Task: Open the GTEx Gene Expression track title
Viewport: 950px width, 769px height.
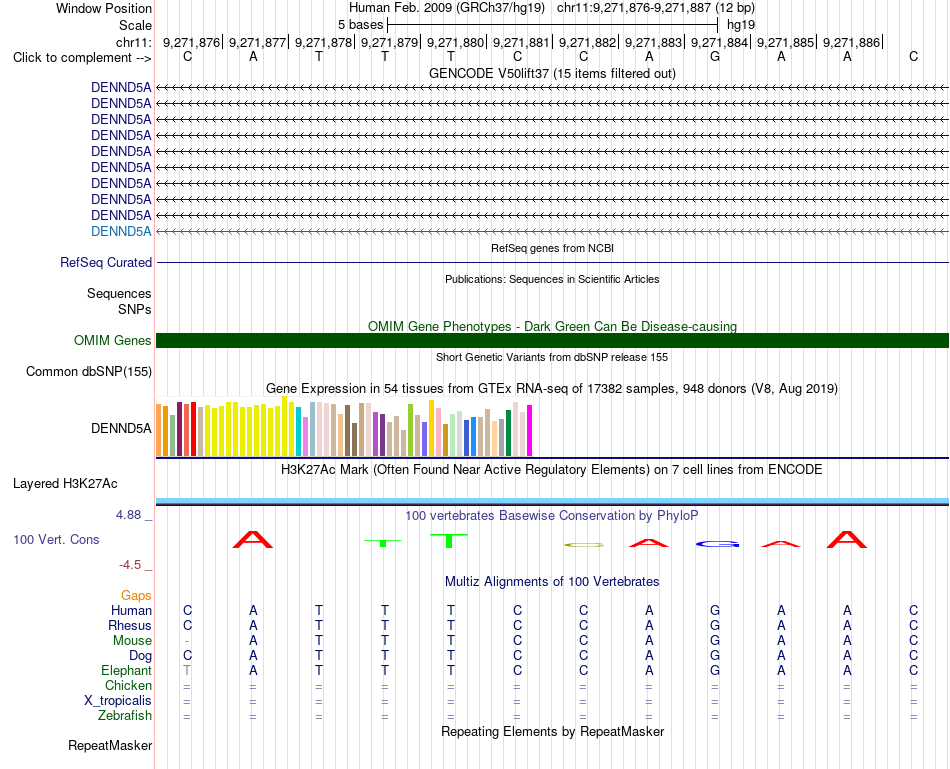Action: coord(552,388)
